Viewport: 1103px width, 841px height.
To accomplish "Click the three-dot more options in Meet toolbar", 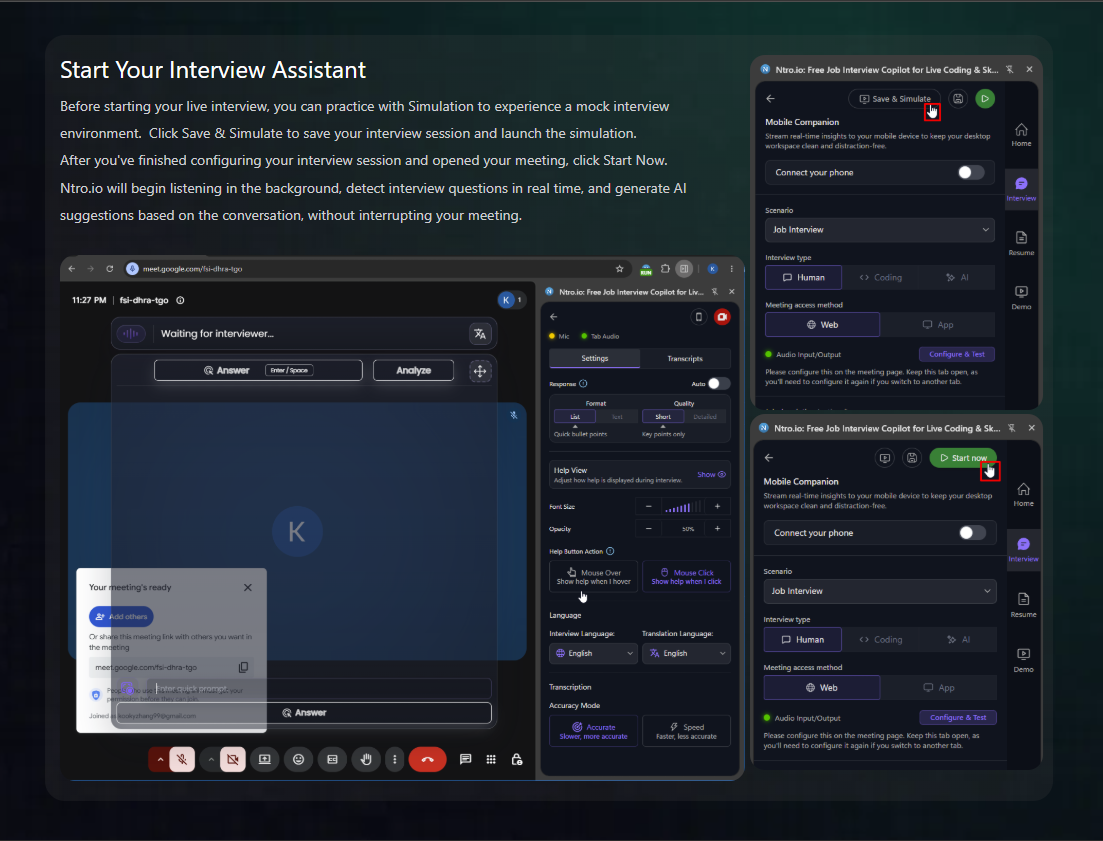I will click(395, 759).
